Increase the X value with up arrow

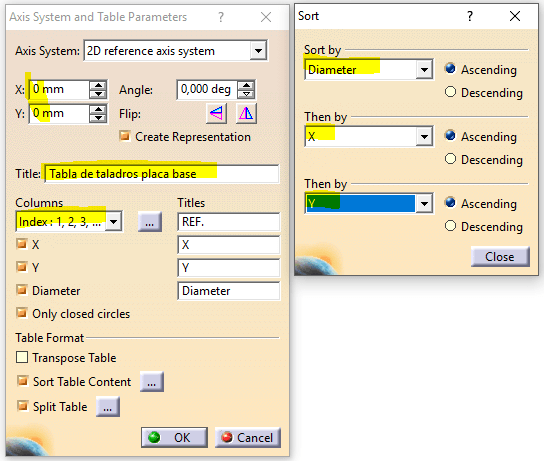click(x=98, y=85)
